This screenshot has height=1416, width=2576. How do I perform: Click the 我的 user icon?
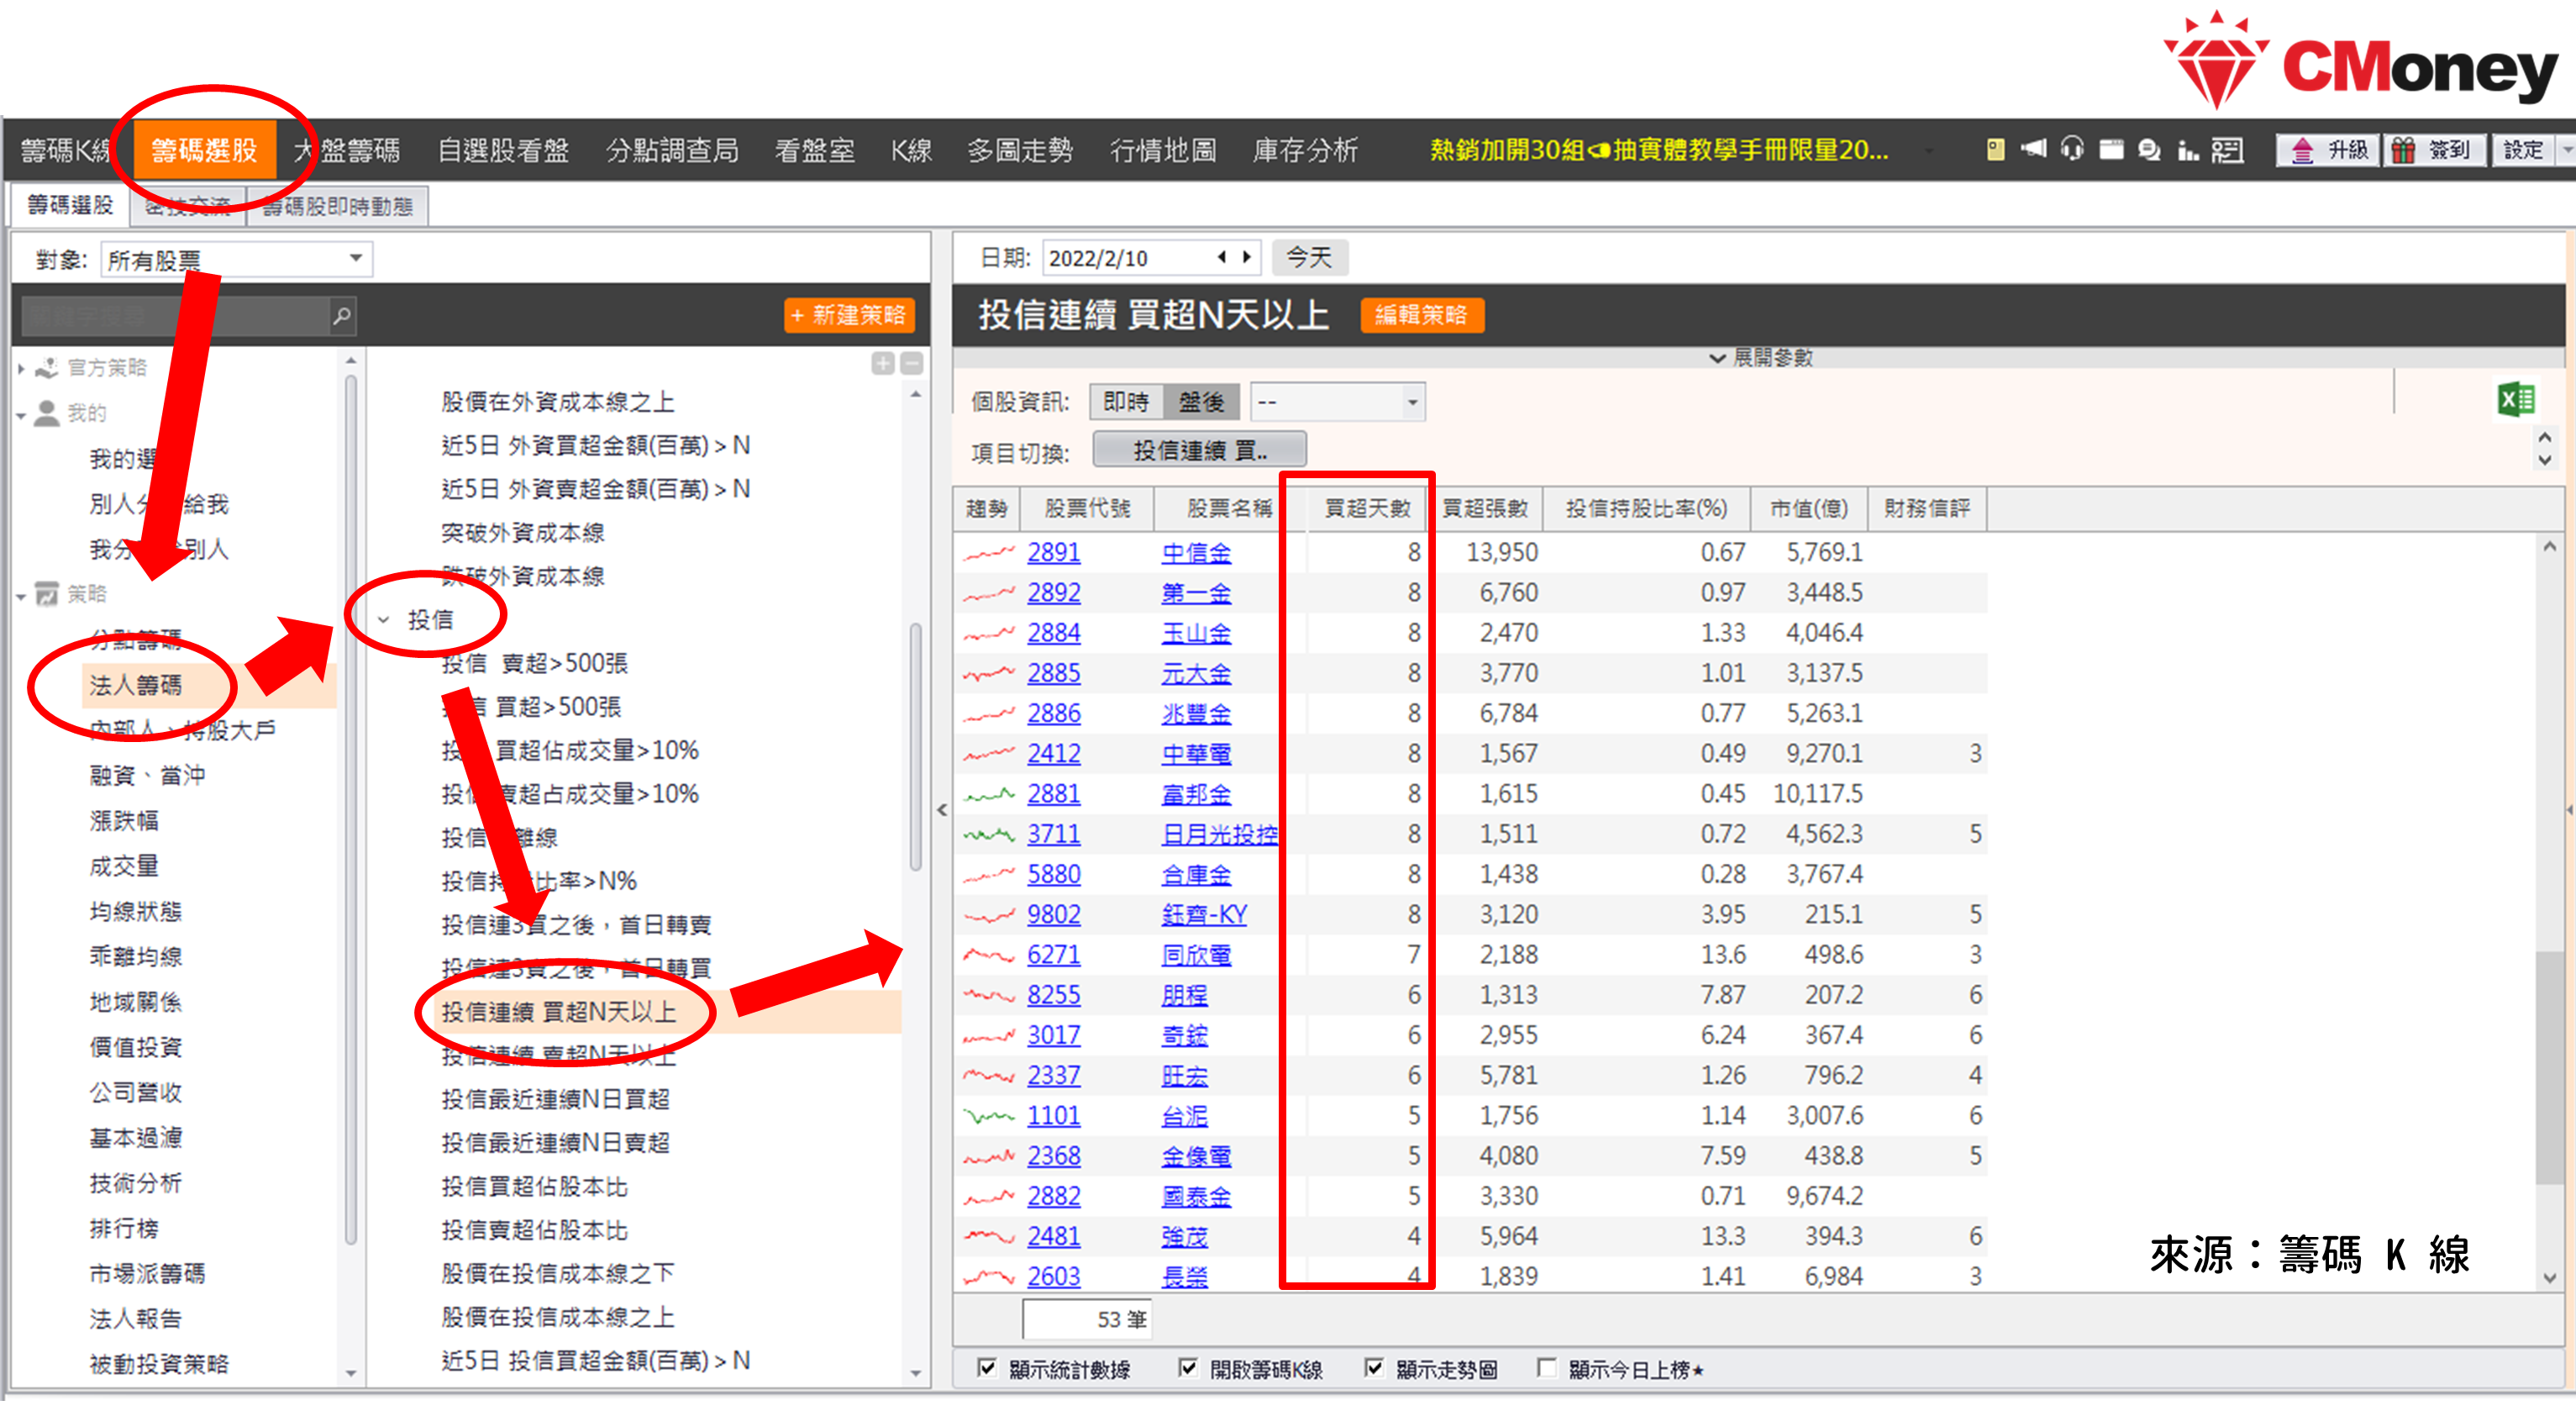tap(46, 413)
